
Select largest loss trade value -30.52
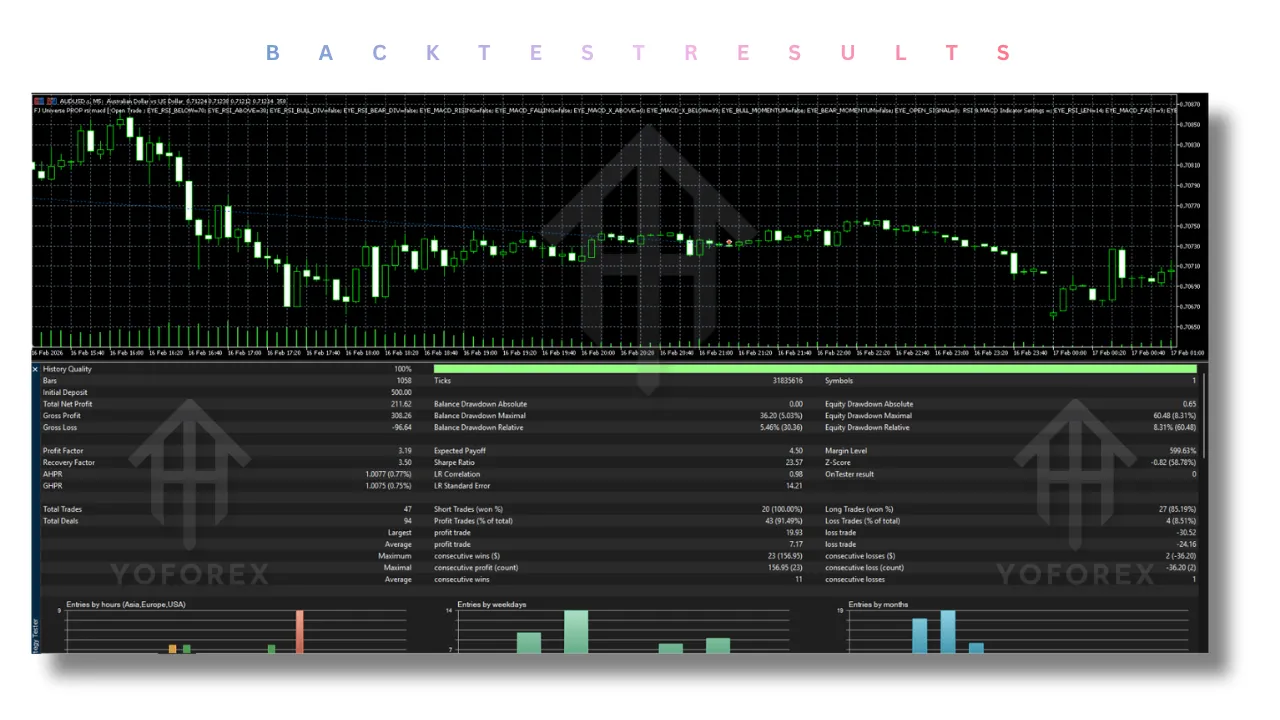(x=1184, y=533)
